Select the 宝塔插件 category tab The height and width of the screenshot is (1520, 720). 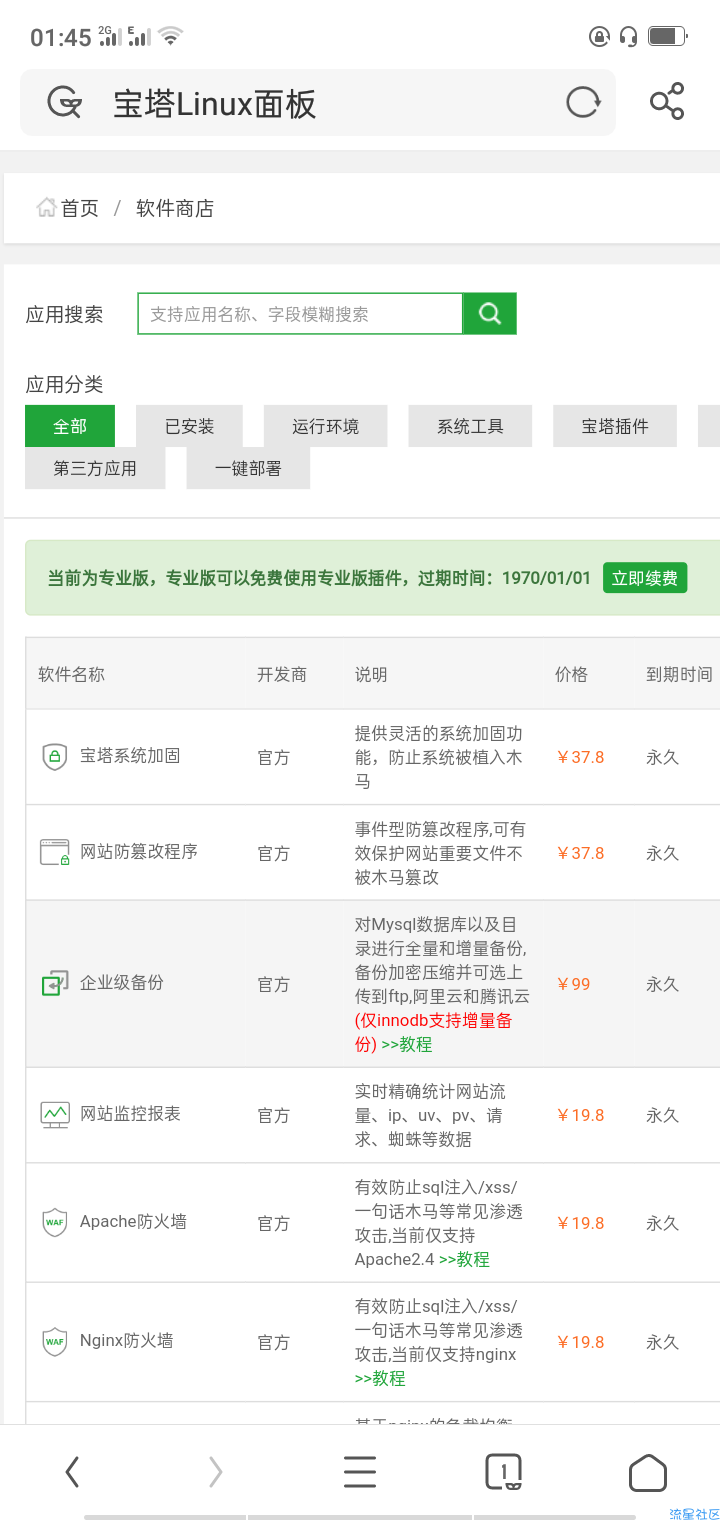coord(615,426)
